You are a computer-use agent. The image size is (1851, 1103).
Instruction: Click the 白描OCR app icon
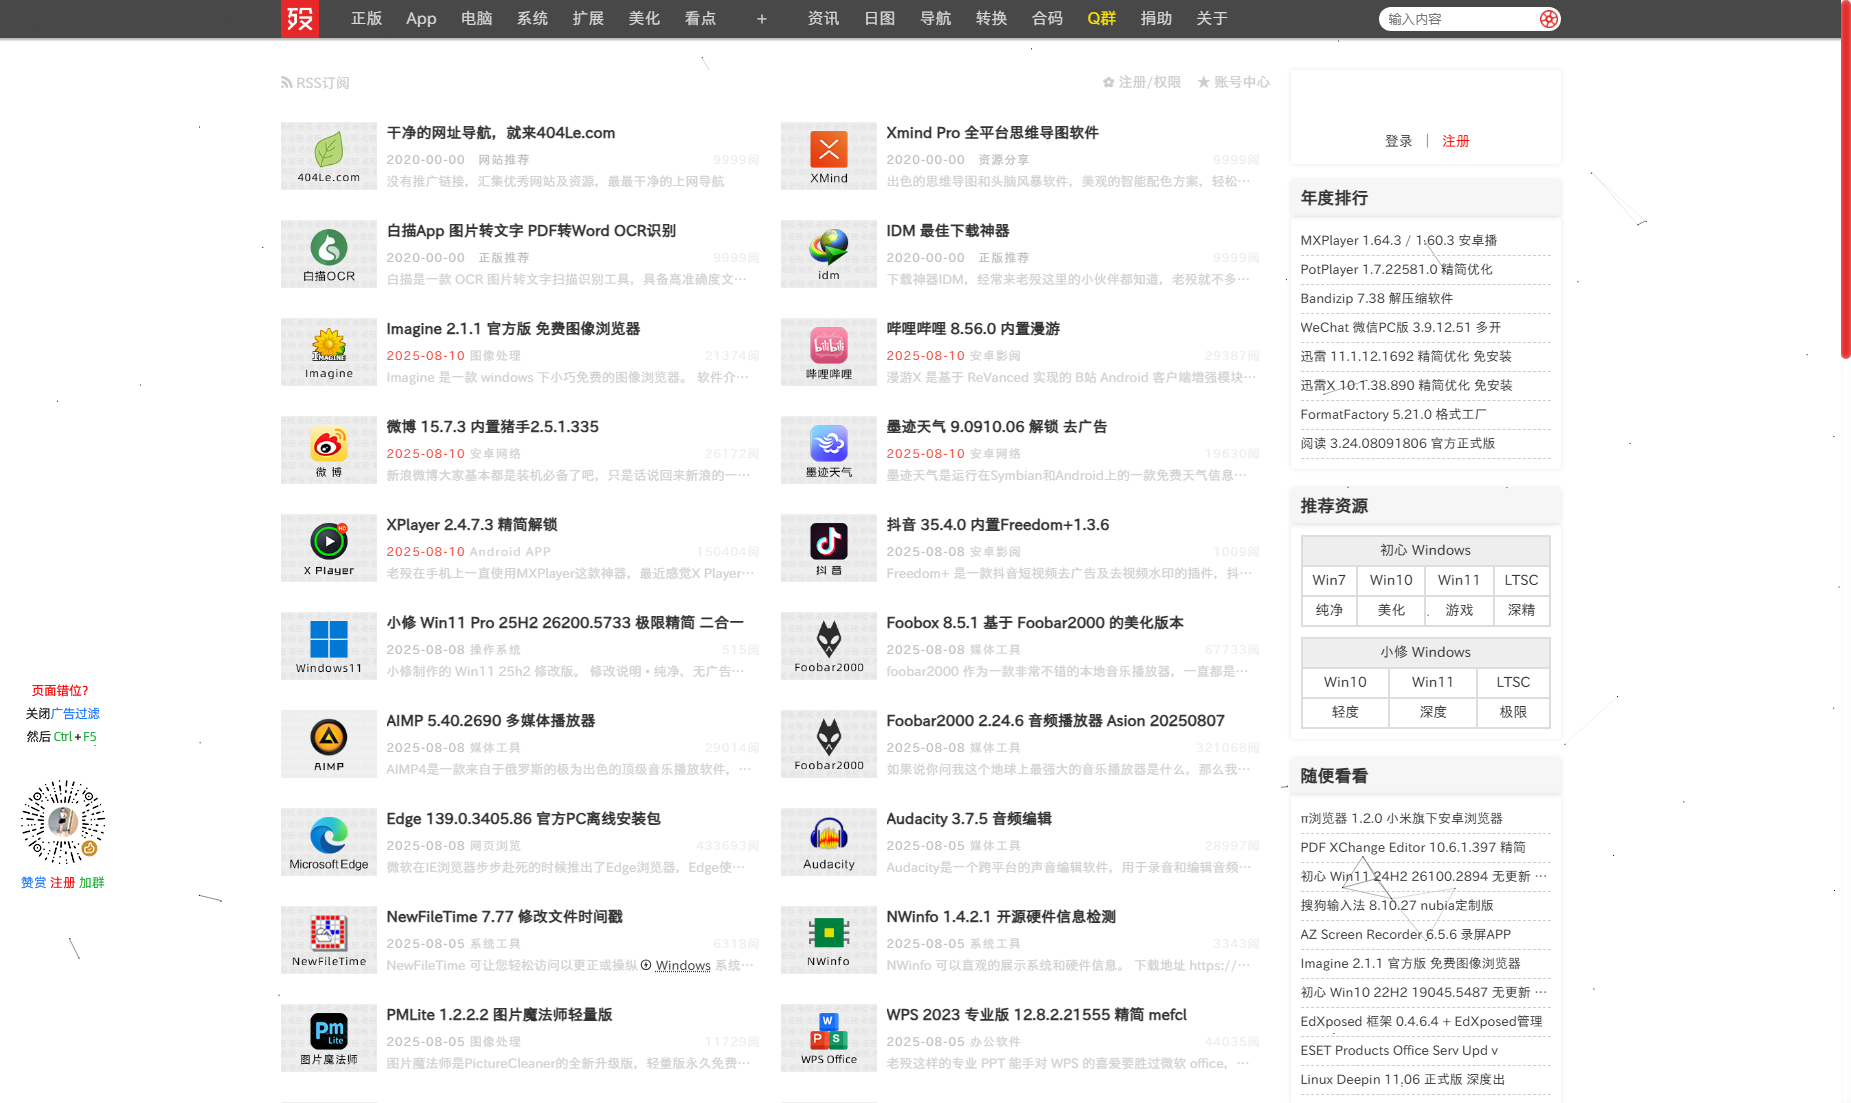point(329,254)
